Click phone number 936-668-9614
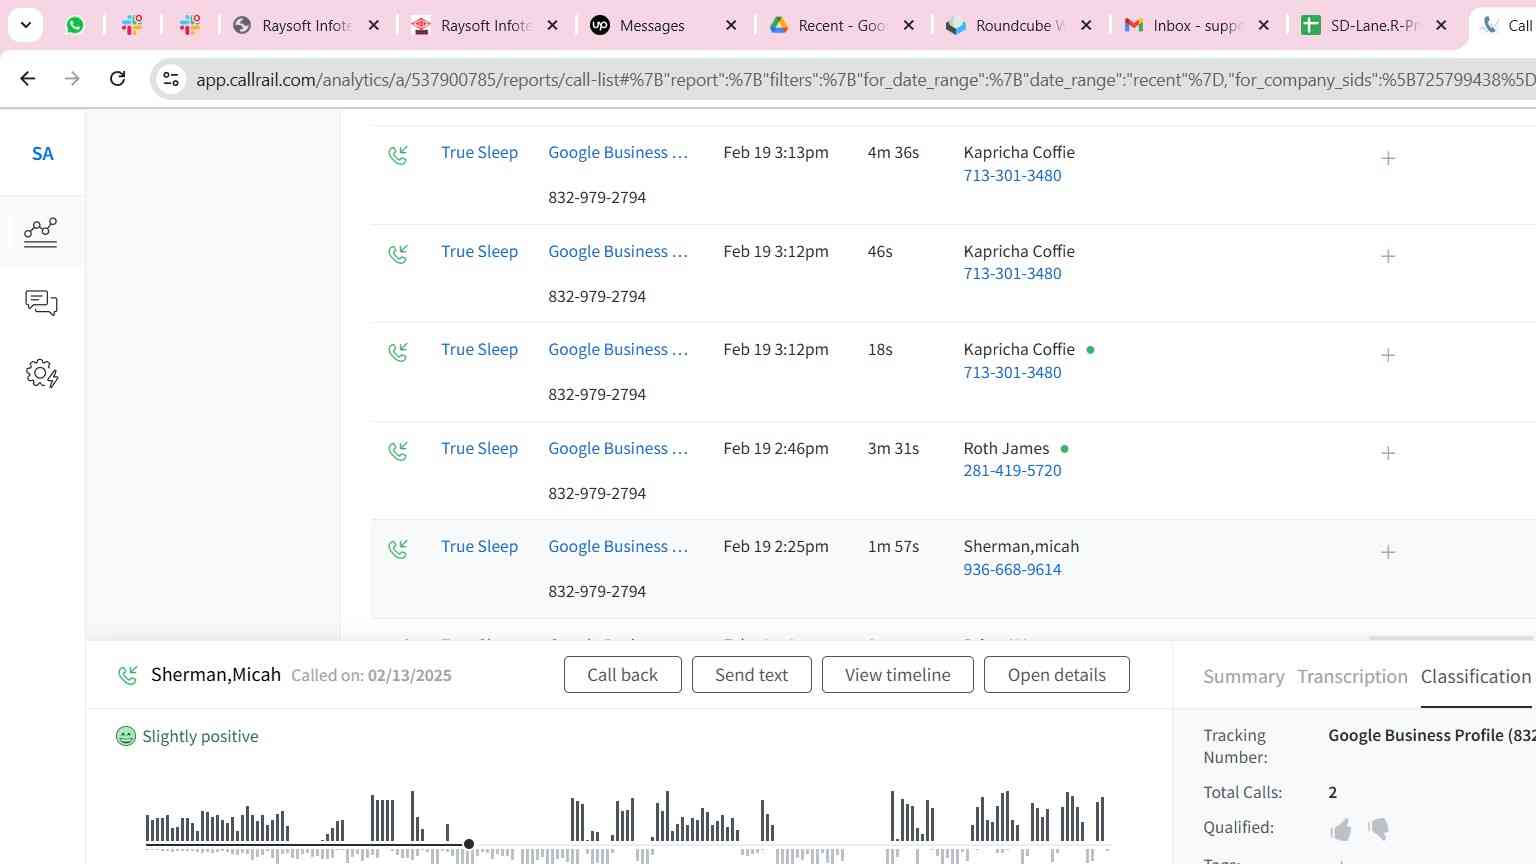 click(x=1012, y=570)
